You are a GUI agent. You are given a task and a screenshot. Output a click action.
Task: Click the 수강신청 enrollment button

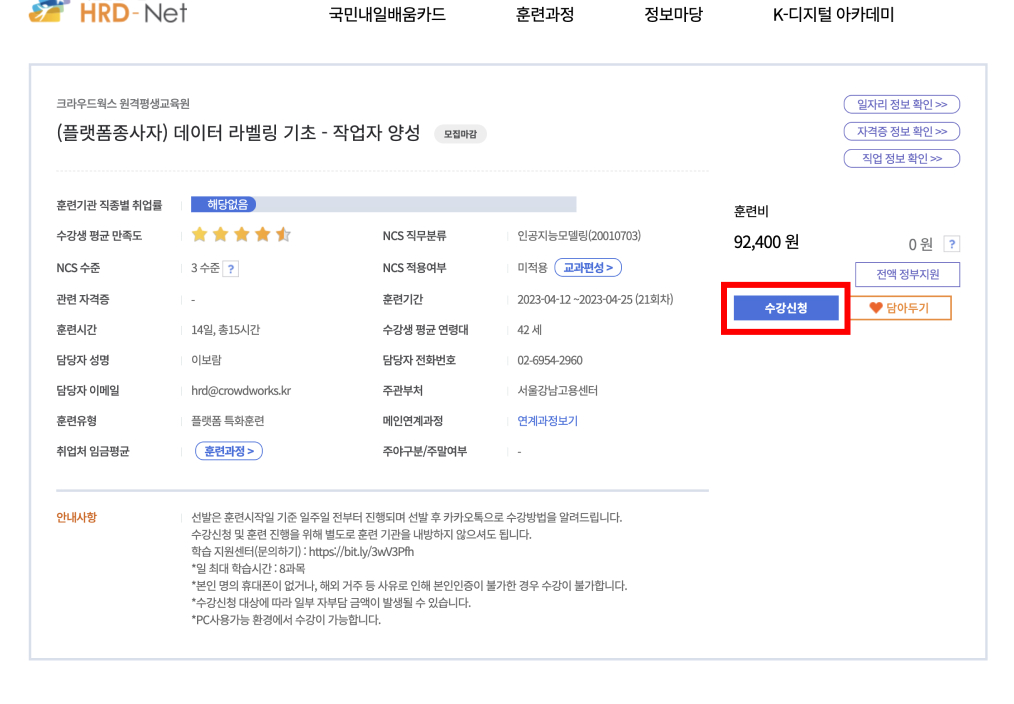[x=786, y=307]
